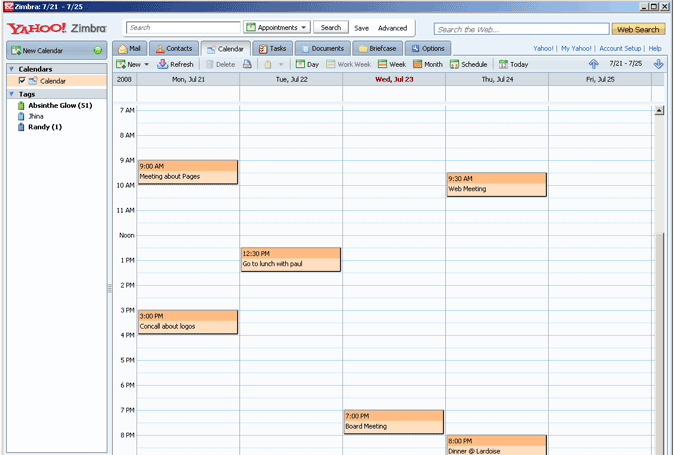Refresh the calendar view
Viewport: 674px width, 455px height.
(175, 64)
